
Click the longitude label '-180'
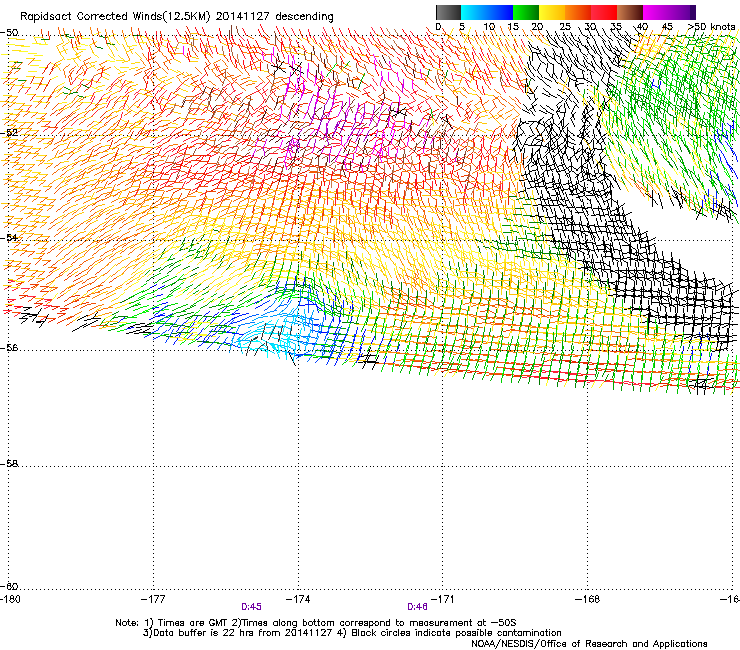[10, 599]
